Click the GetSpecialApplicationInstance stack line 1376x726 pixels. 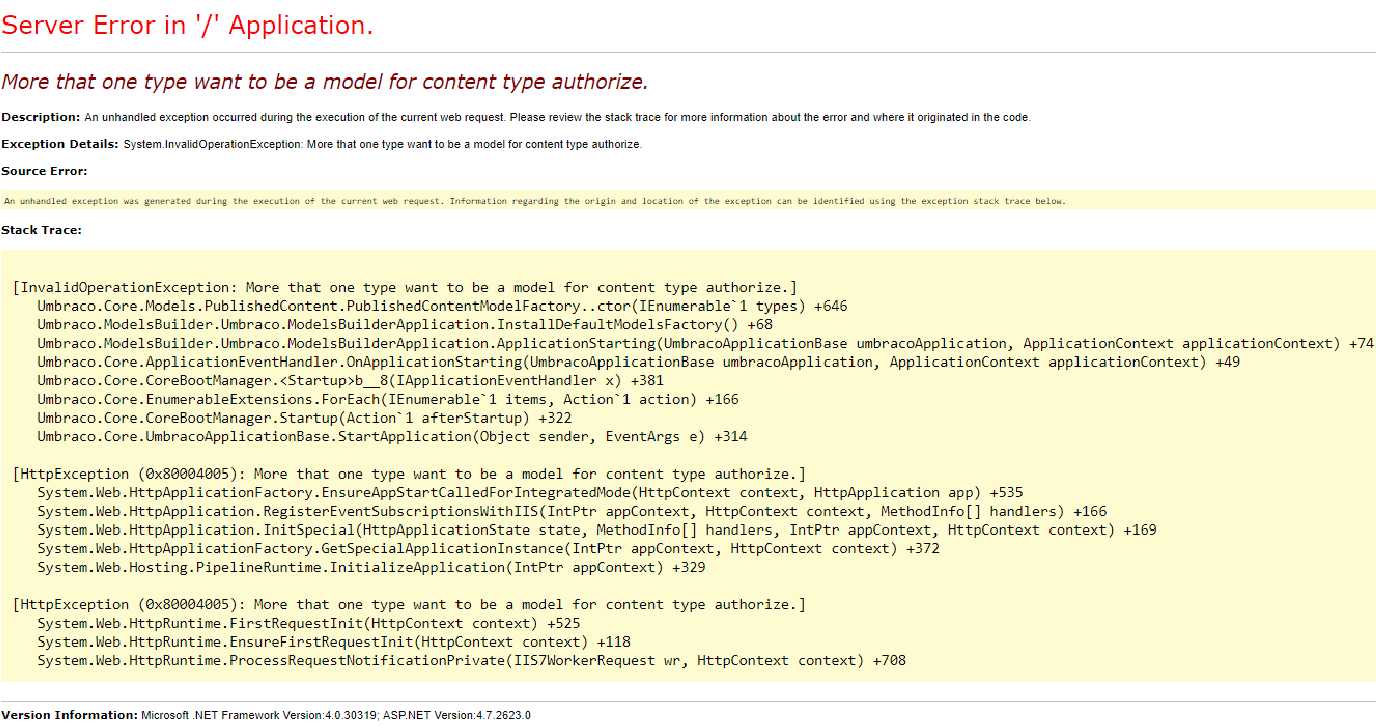pyautogui.click(x=488, y=548)
